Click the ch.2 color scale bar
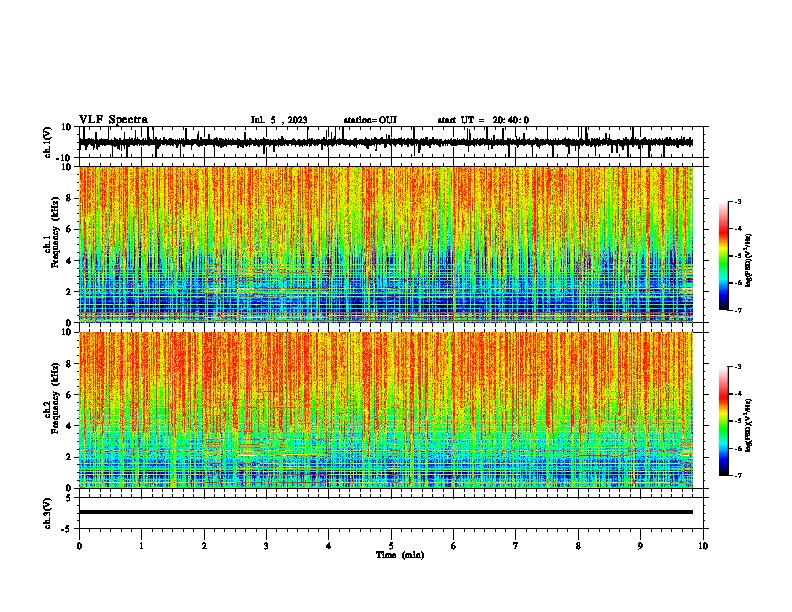This screenshot has height=612, width=792. click(x=723, y=421)
